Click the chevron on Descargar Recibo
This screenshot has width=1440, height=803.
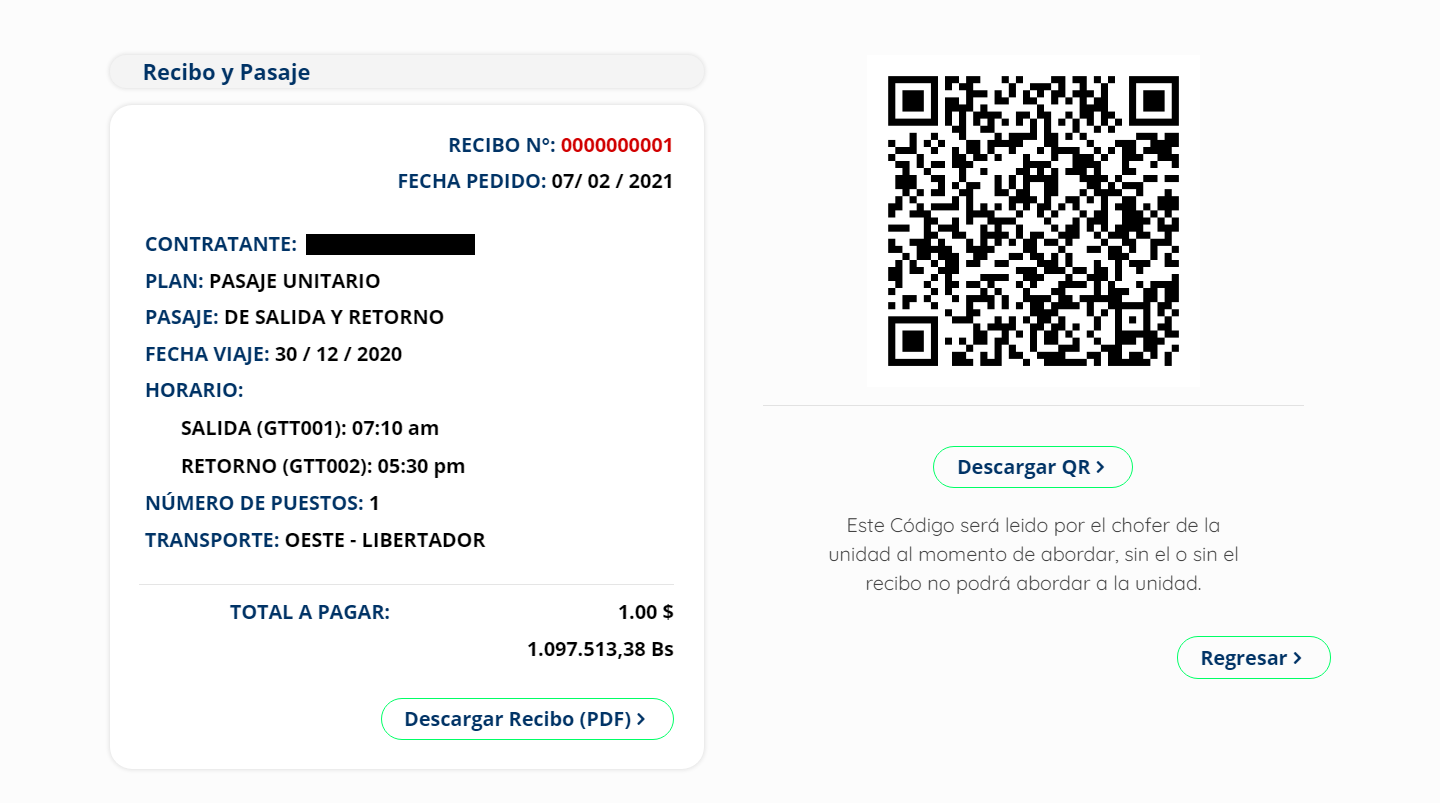click(641, 719)
